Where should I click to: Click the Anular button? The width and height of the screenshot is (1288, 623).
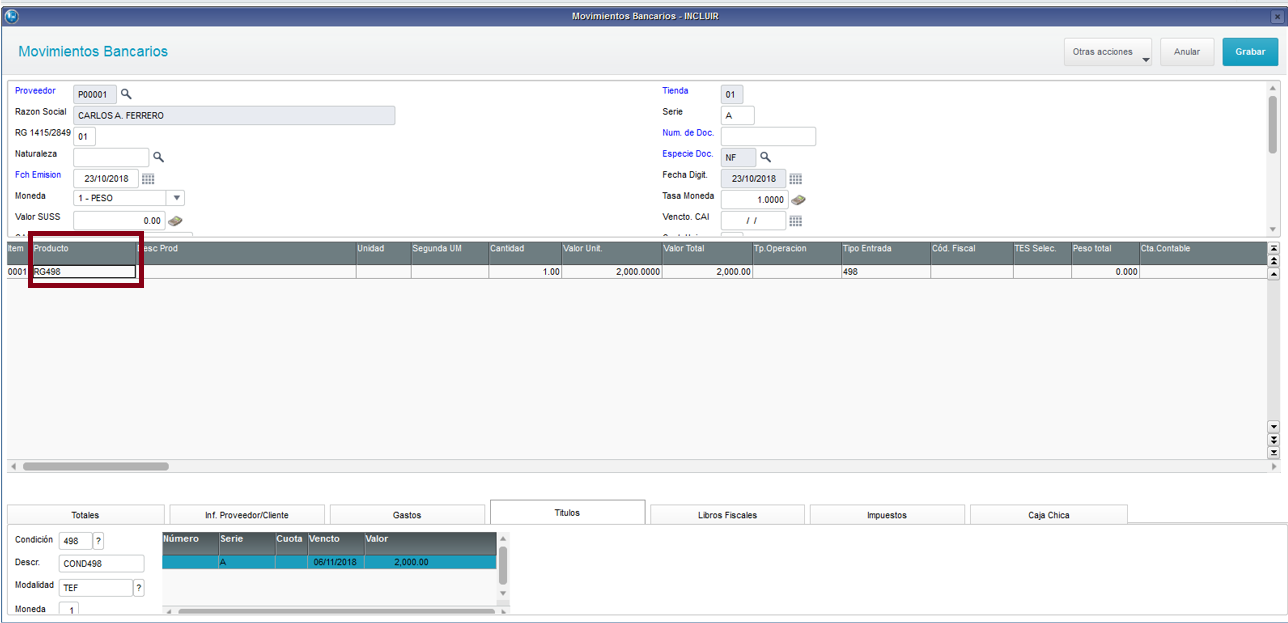click(1187, 52)
